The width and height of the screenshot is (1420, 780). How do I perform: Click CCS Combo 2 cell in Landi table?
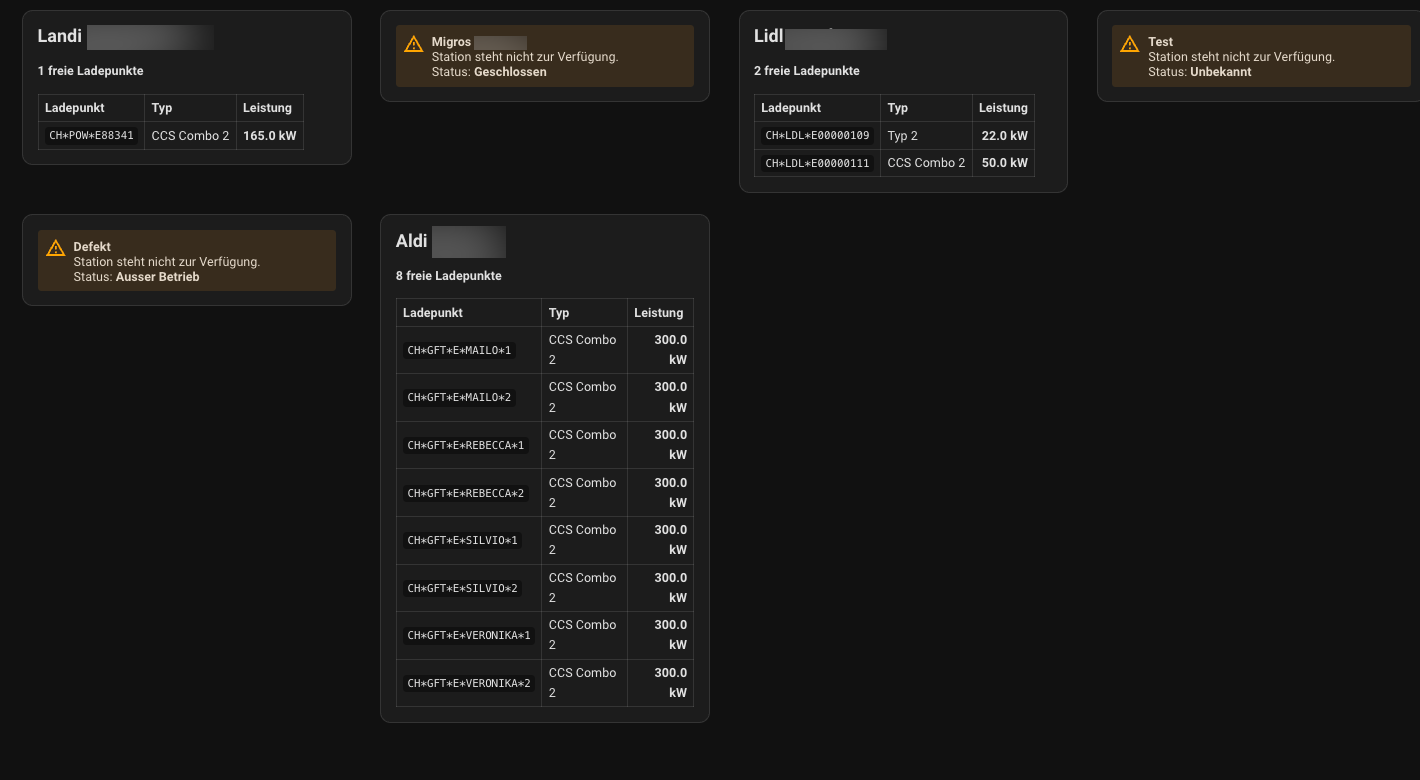pyautogui.click(x=190, y=136)
